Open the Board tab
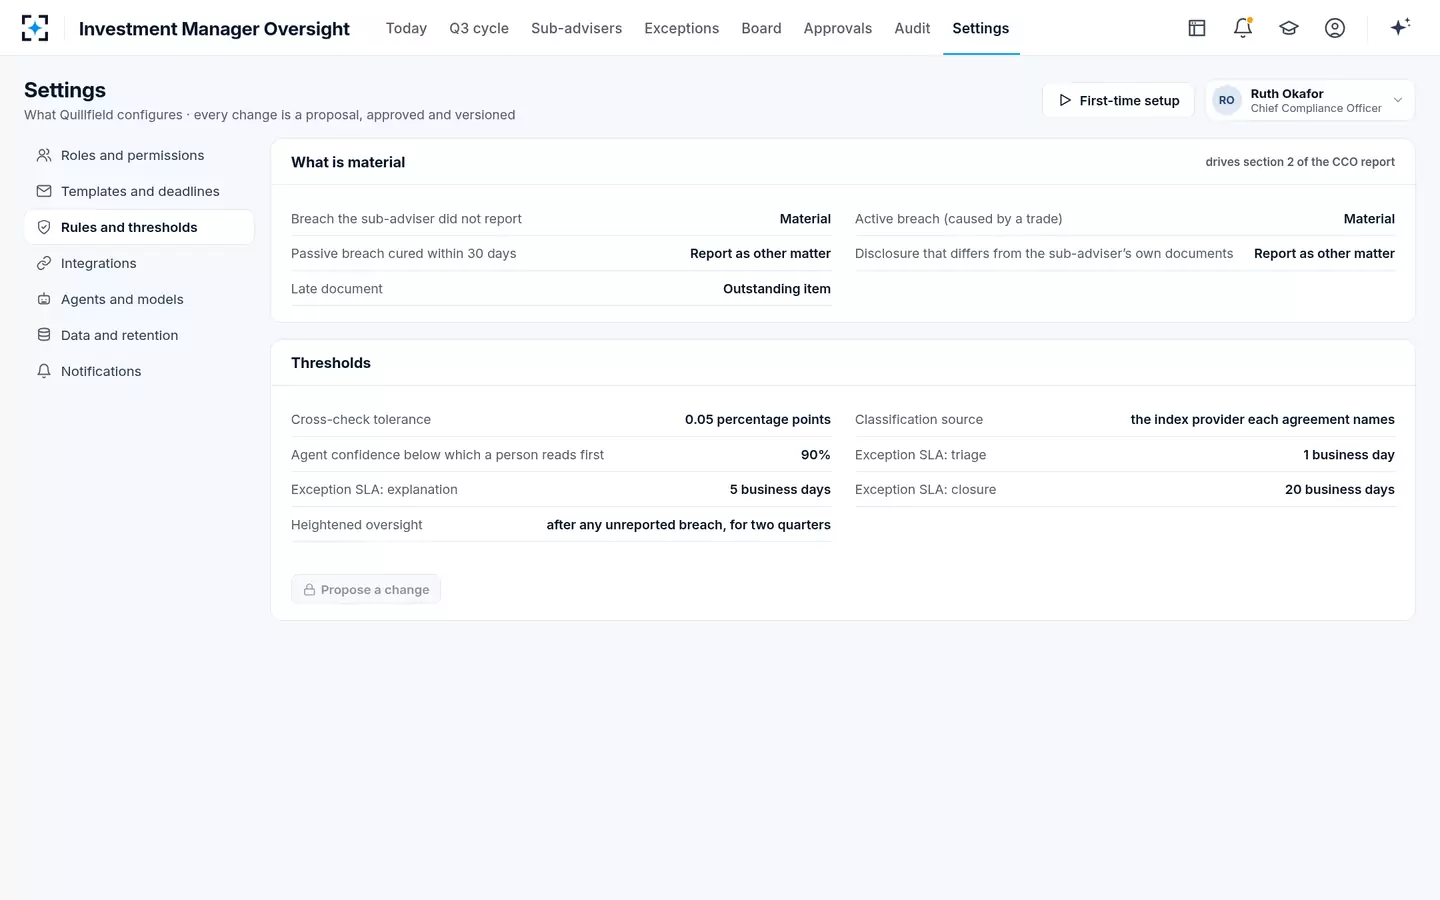 [x=761, y=28]
